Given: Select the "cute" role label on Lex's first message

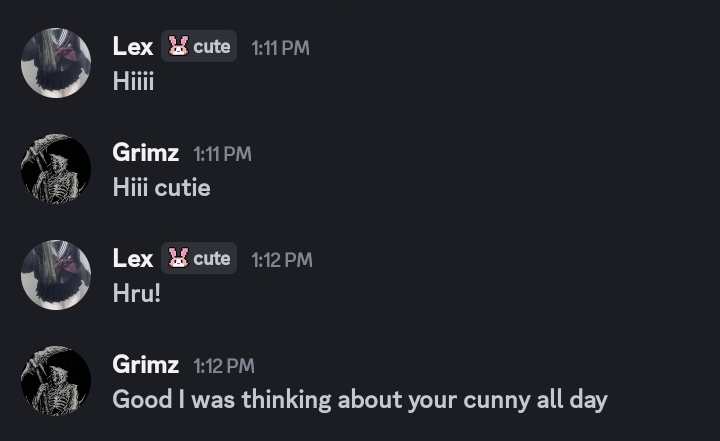Looking at the screenshot, I should [212, 46].
